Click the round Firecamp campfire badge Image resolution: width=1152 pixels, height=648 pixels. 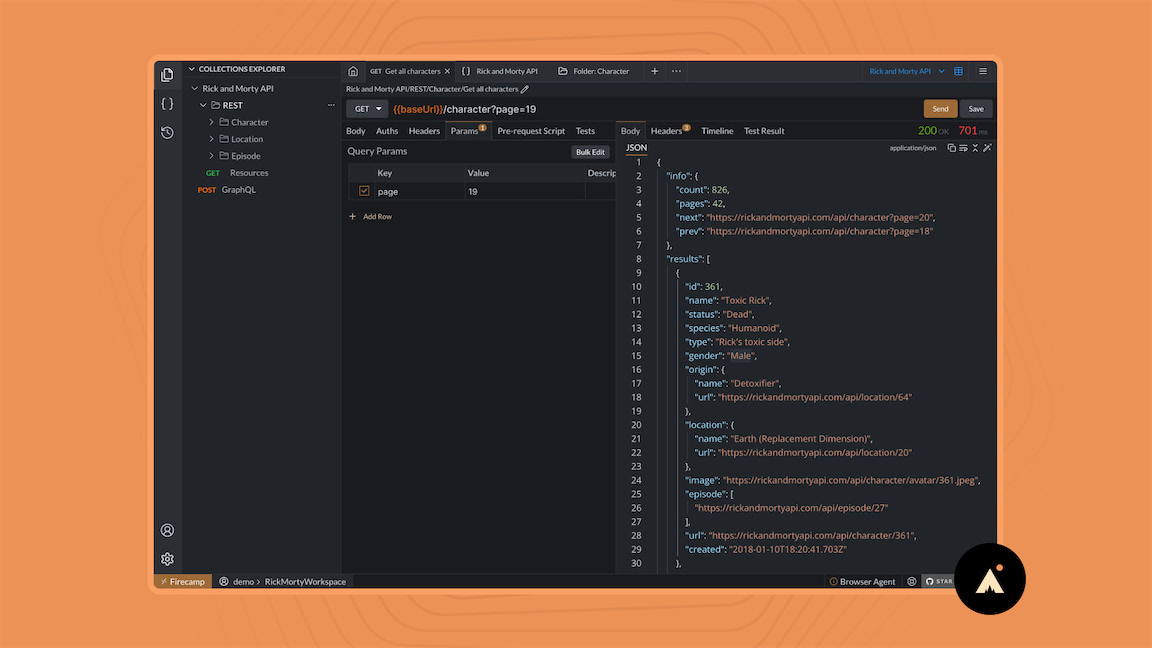(x=990, y=579)
